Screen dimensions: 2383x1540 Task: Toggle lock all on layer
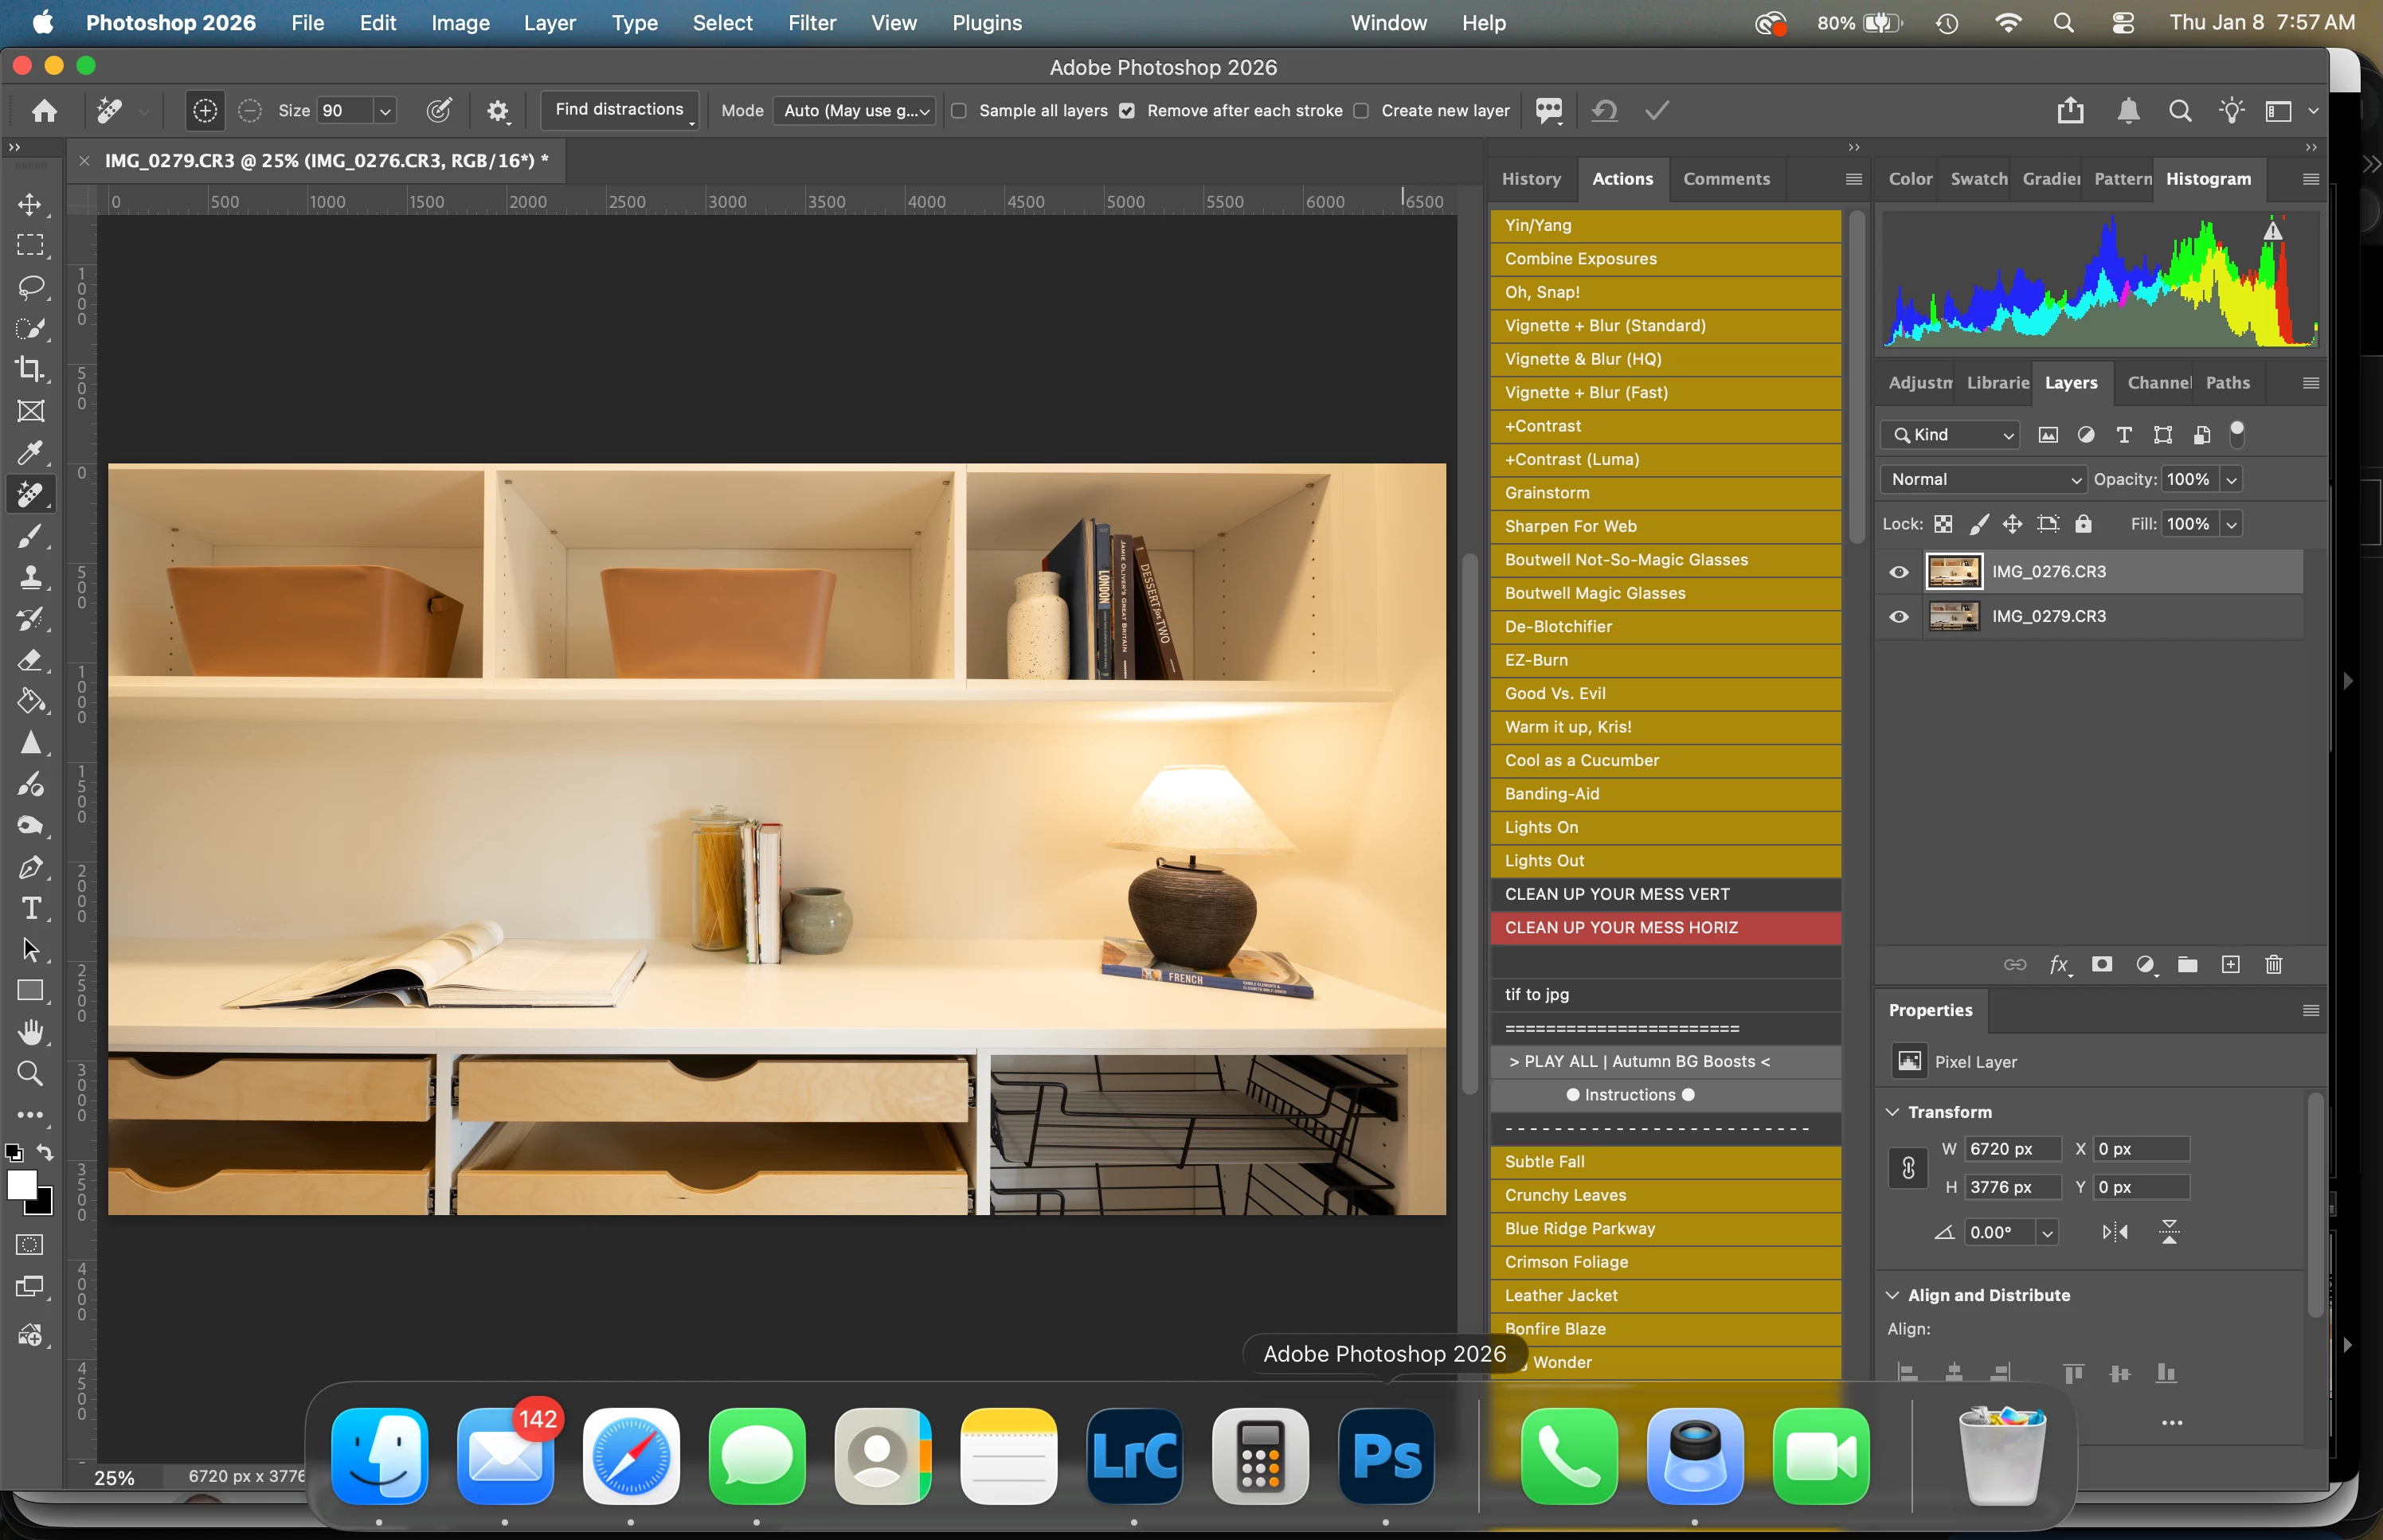point(2083,523)
